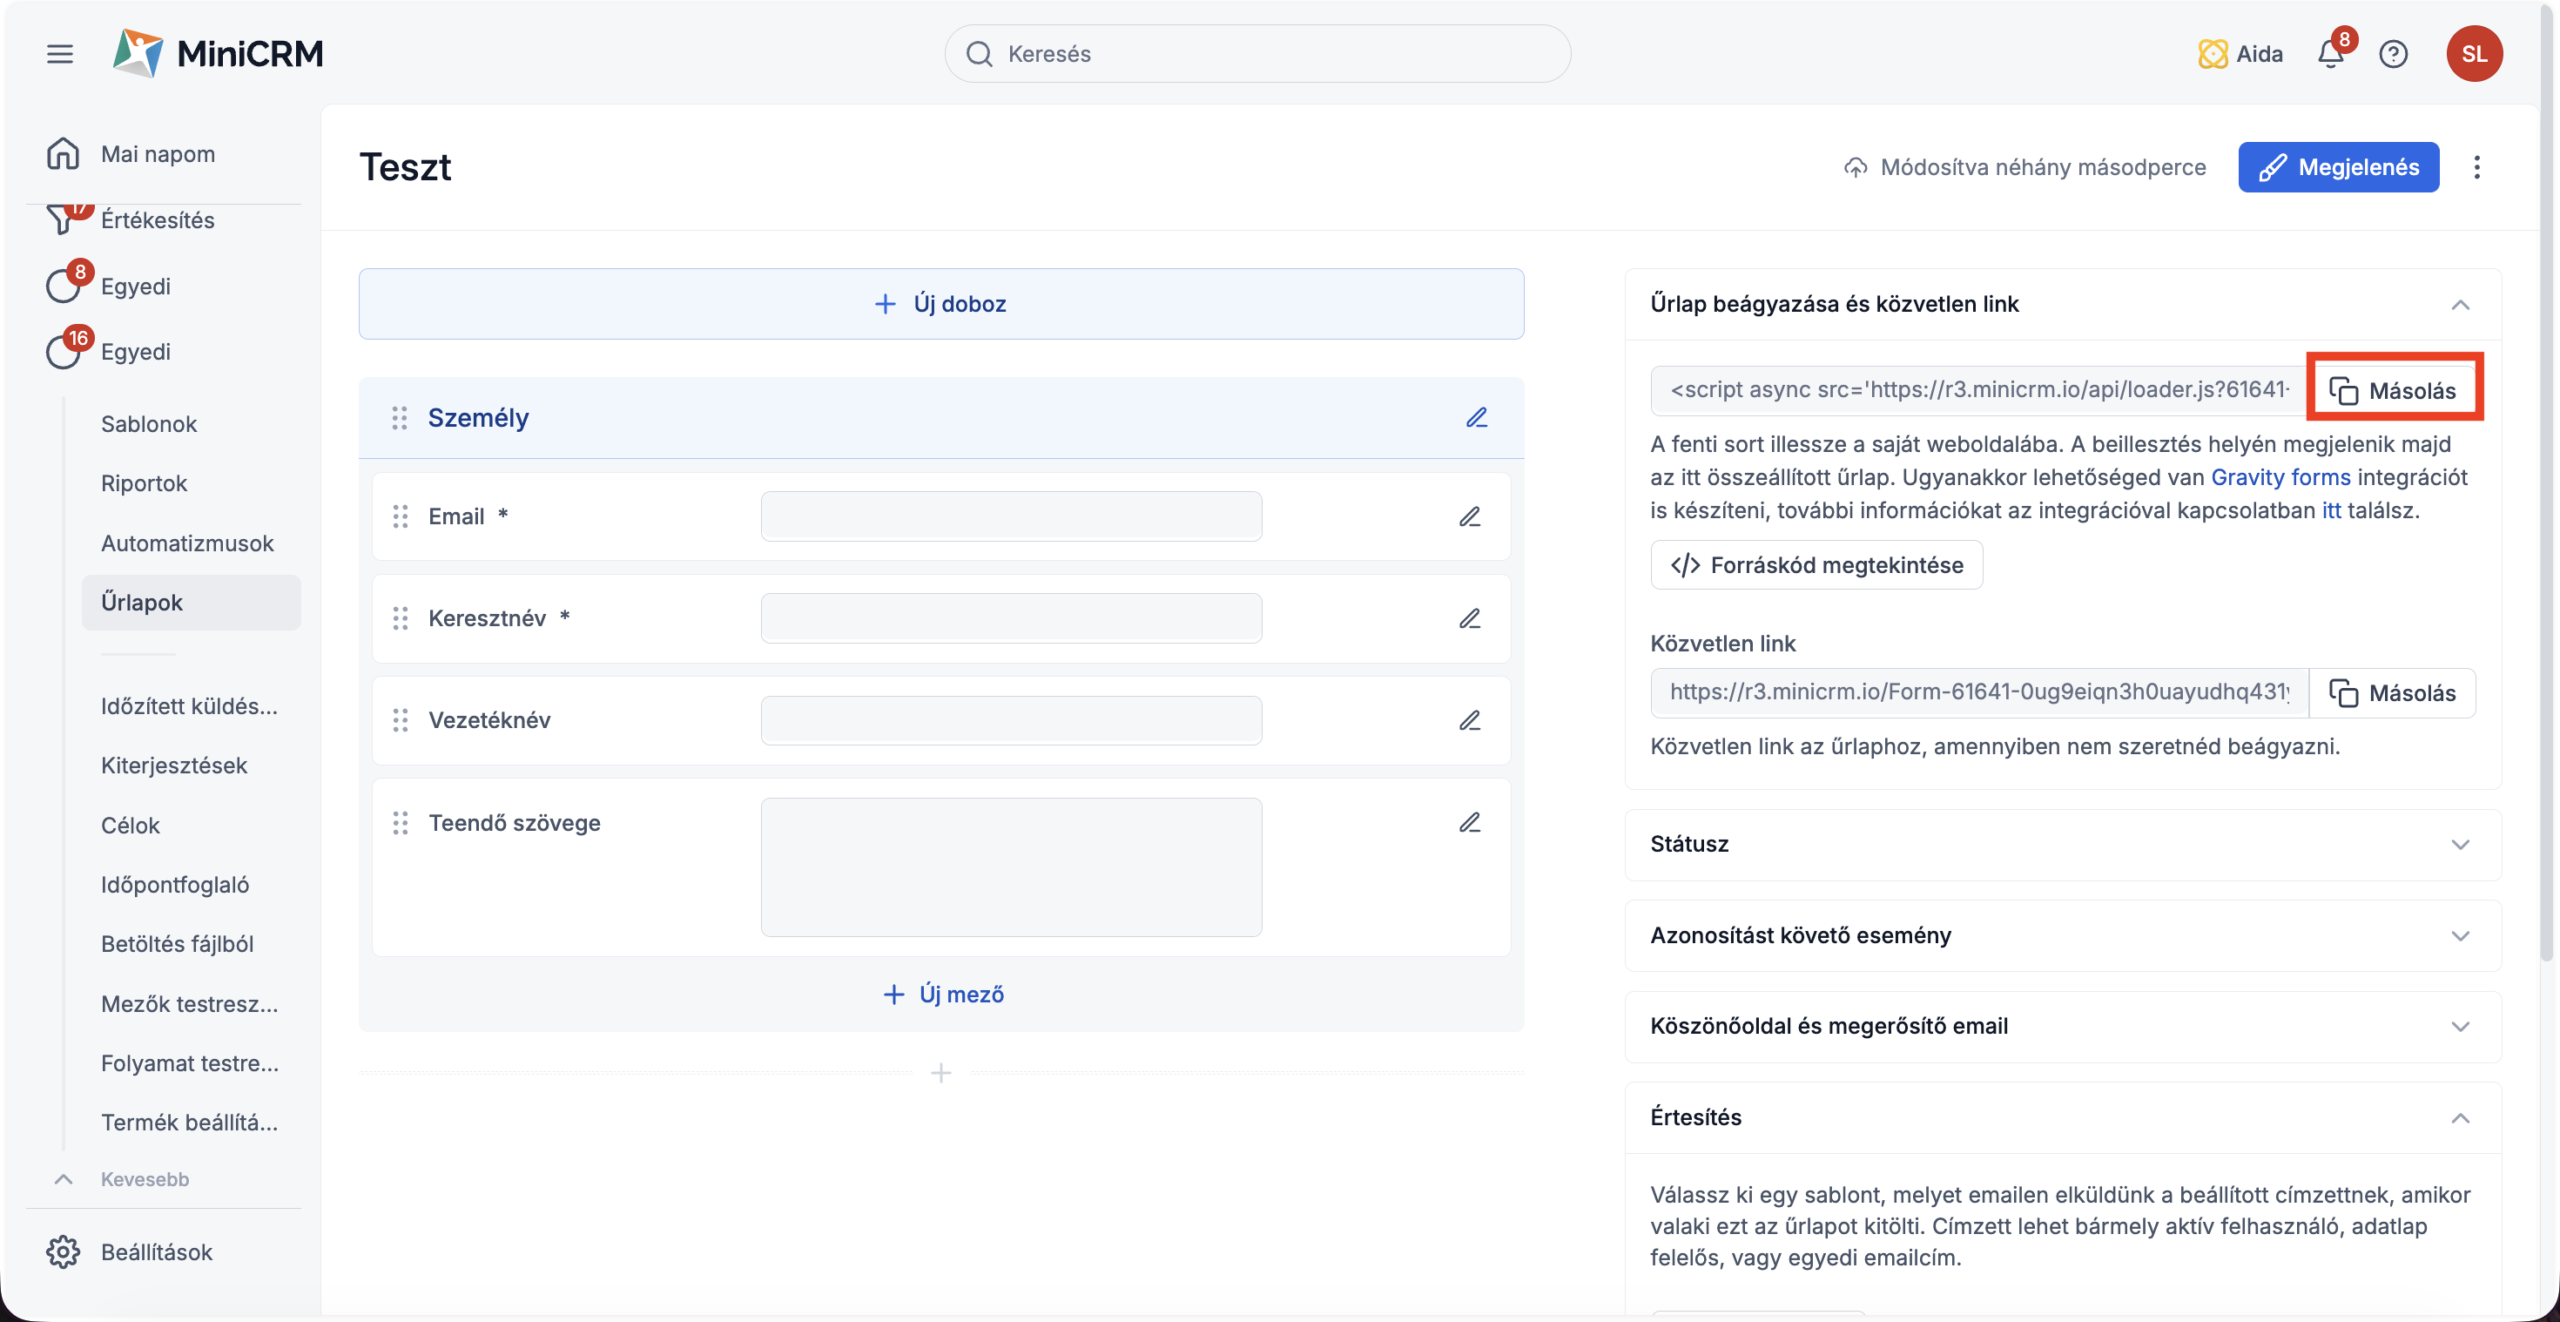
Task: Open Automatizmusok in sidebar
Action: 187,543
